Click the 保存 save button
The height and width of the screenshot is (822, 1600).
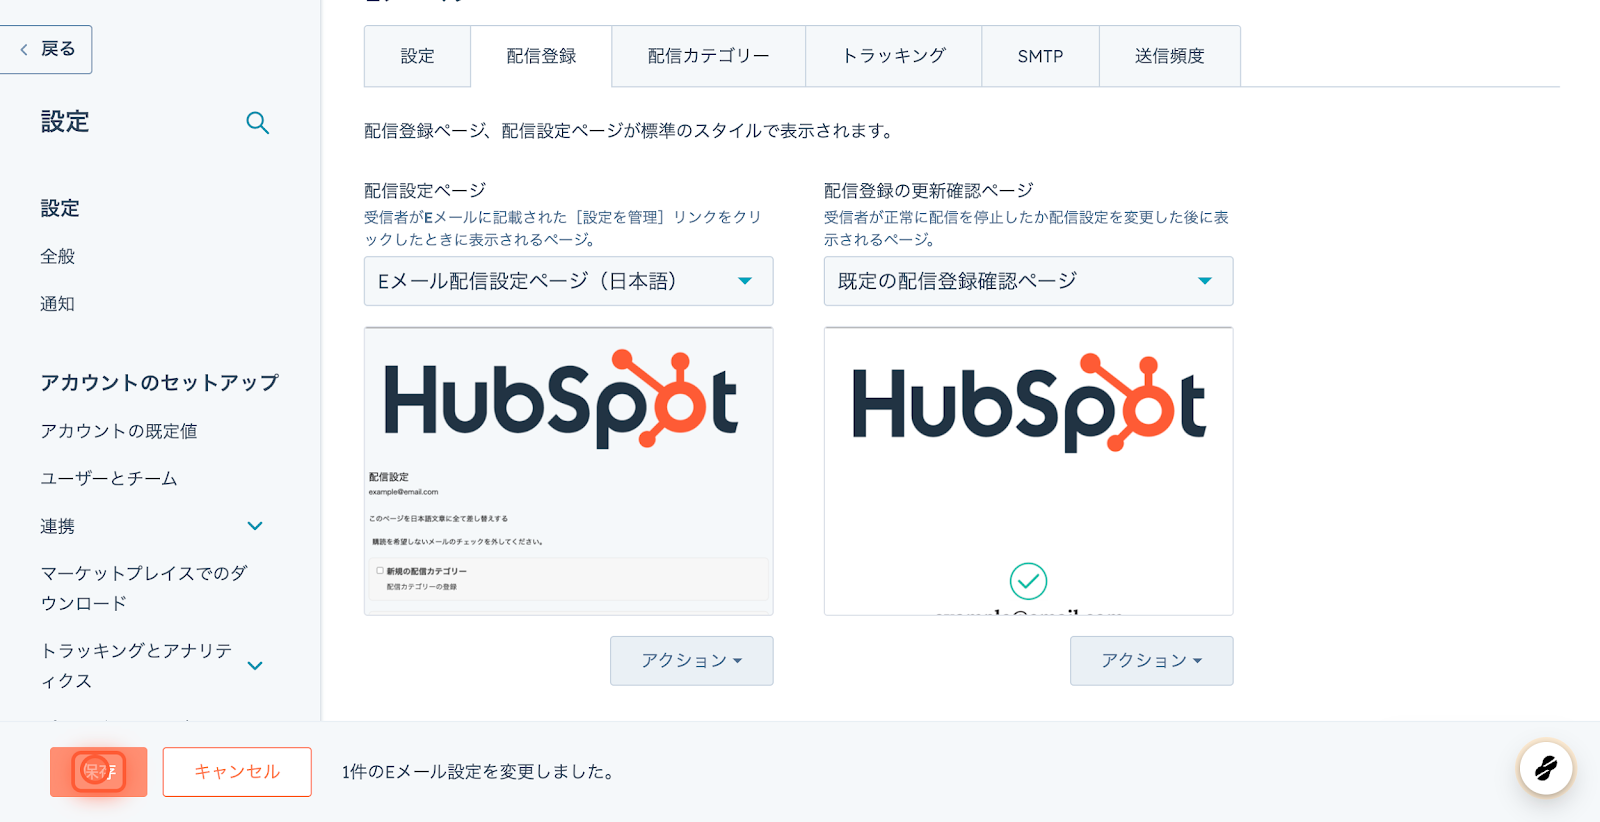point(99,772)
